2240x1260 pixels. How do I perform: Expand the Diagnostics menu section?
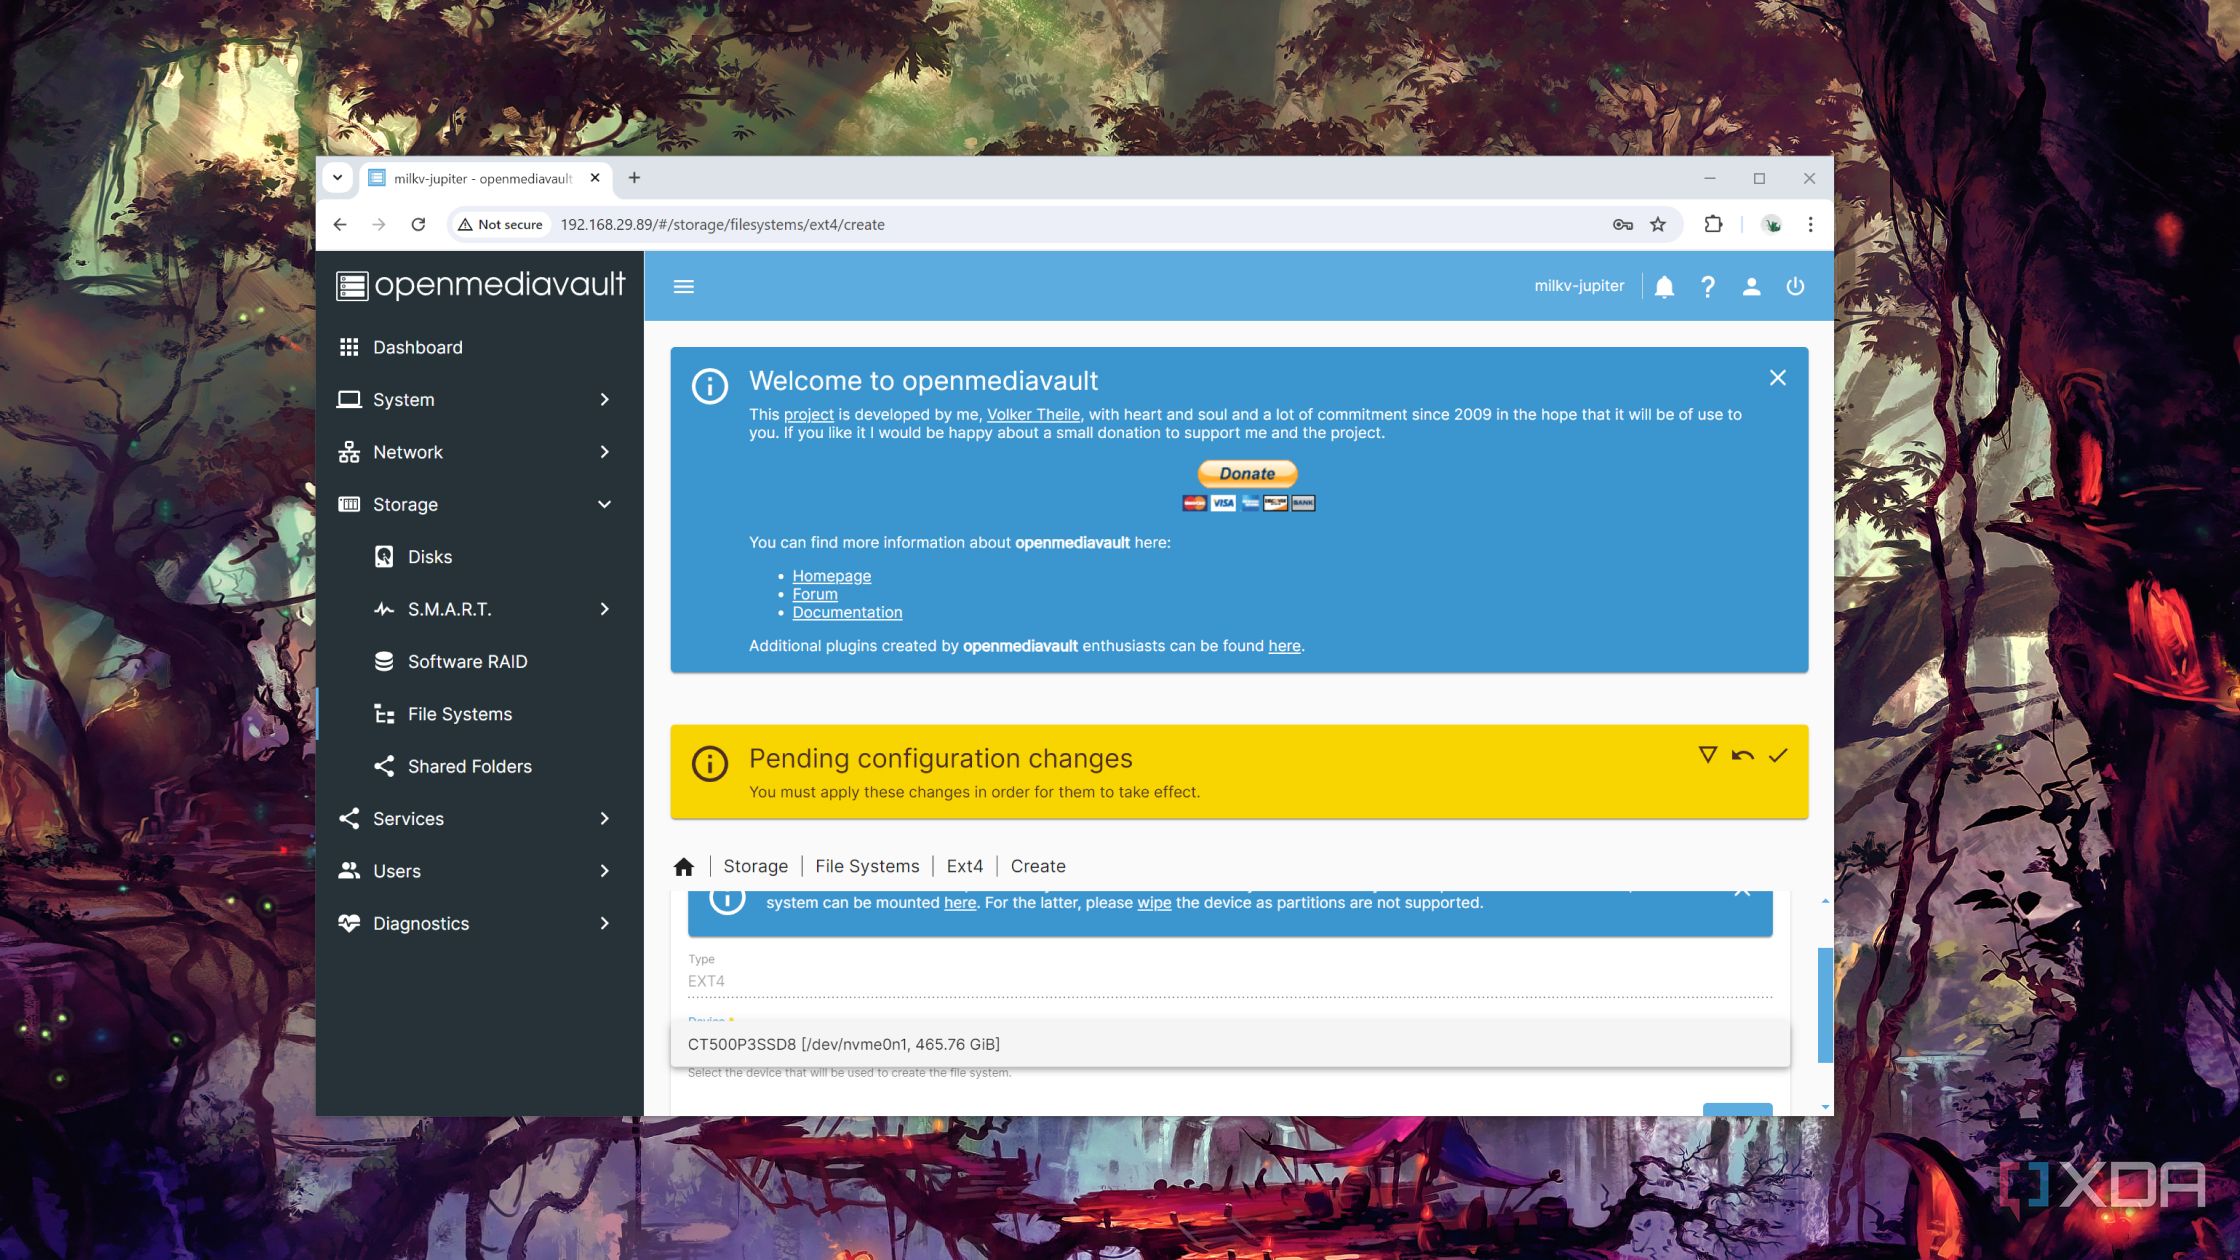(x=479, y=923)
